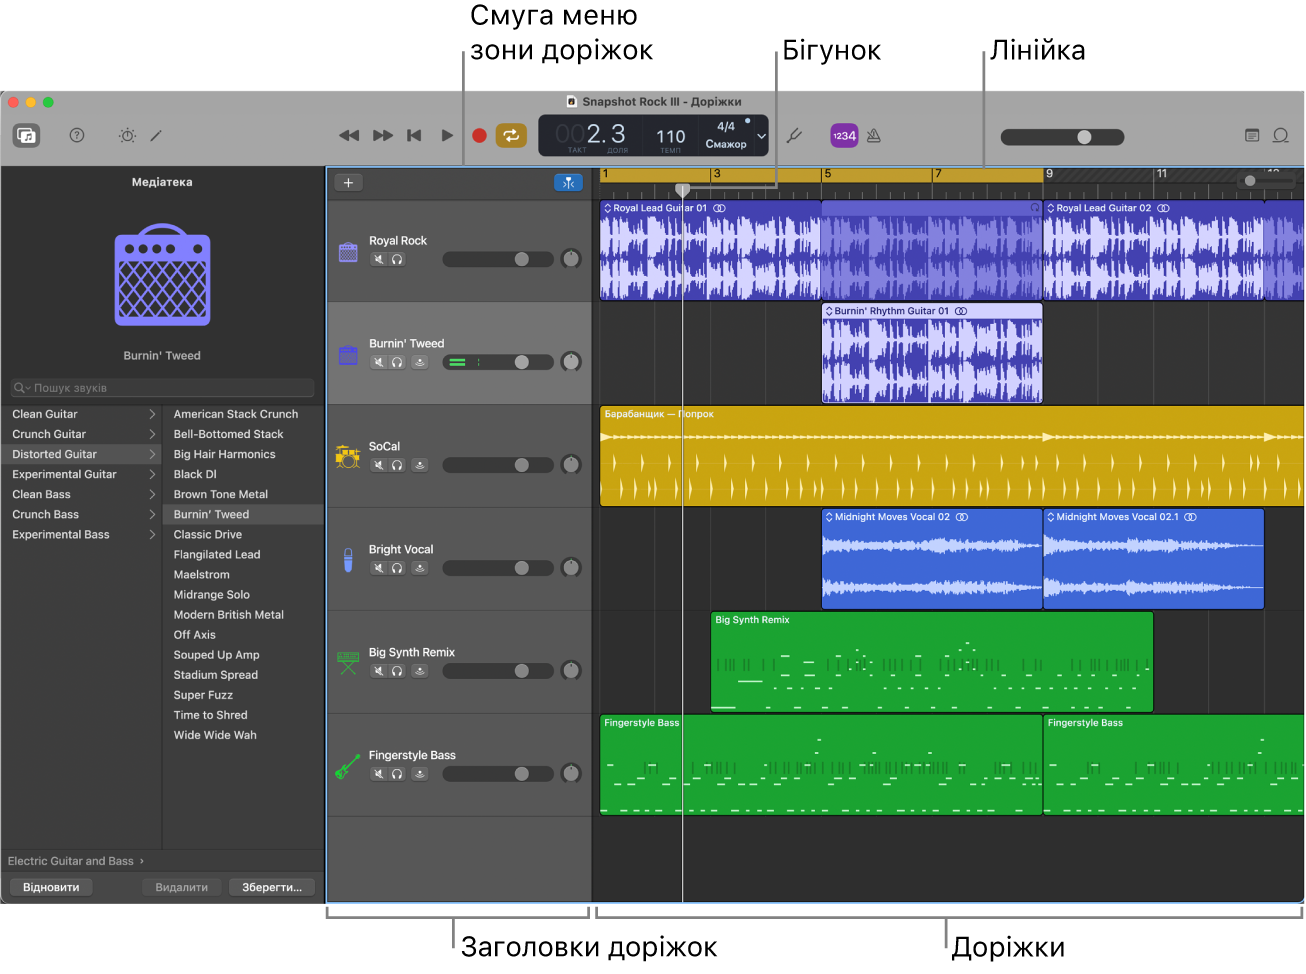Open the Notepad icon
The width and height of the screenshot is (1306, 974).
click(x=1252, y=135)
